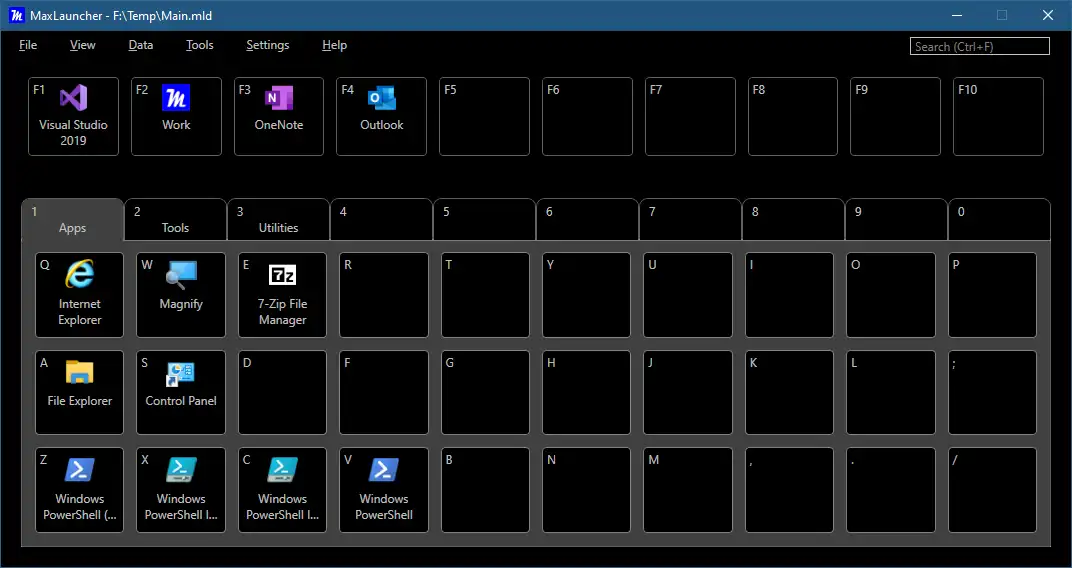Select the empty period key button
Viewport: 1072px width, 568px height.
tap(891, 490)
